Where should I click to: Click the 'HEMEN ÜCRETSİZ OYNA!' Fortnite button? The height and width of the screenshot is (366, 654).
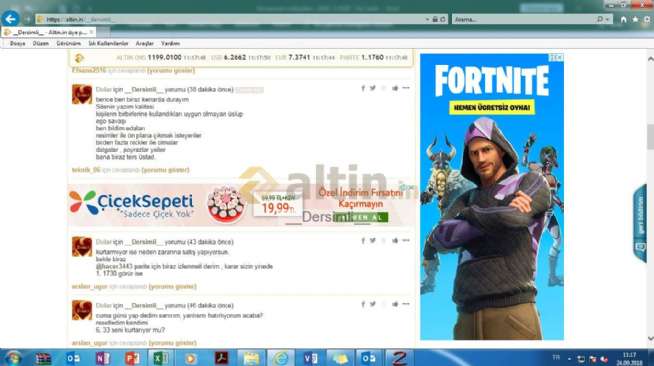(x=492, y=107)
